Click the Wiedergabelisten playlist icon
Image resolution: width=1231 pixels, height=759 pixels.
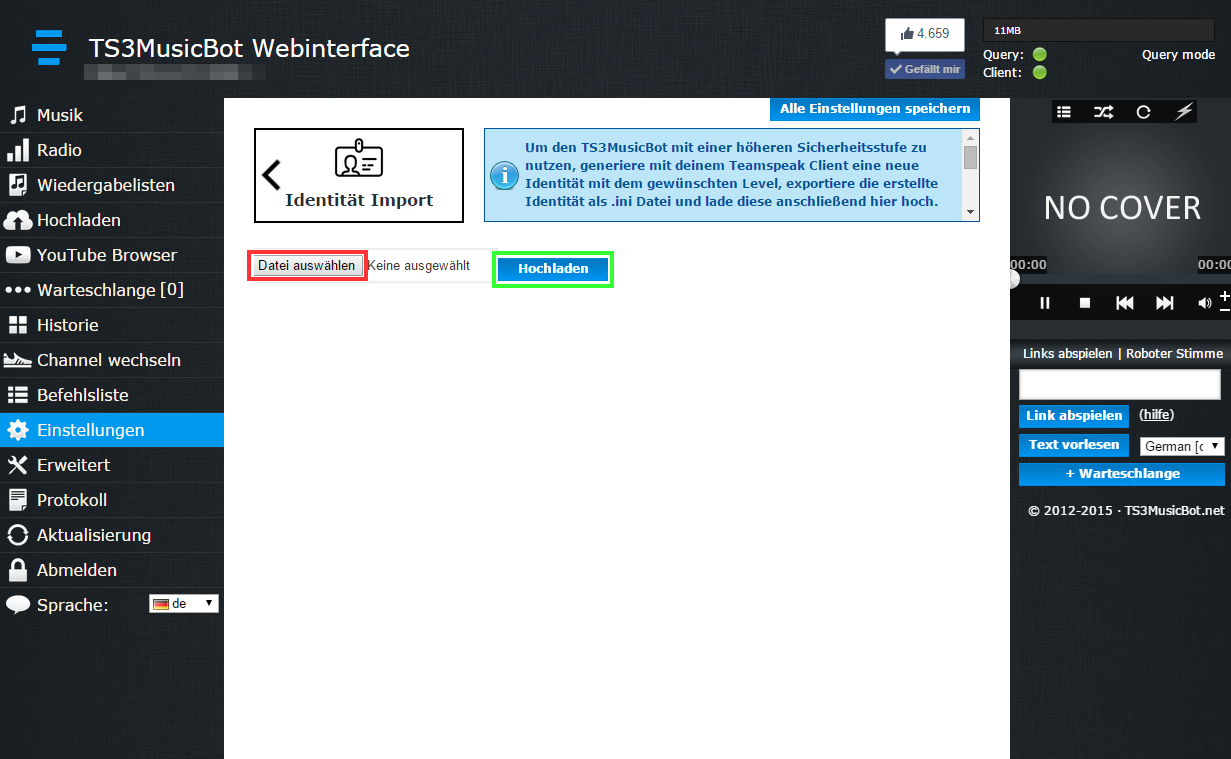click(x=18, y=185)
